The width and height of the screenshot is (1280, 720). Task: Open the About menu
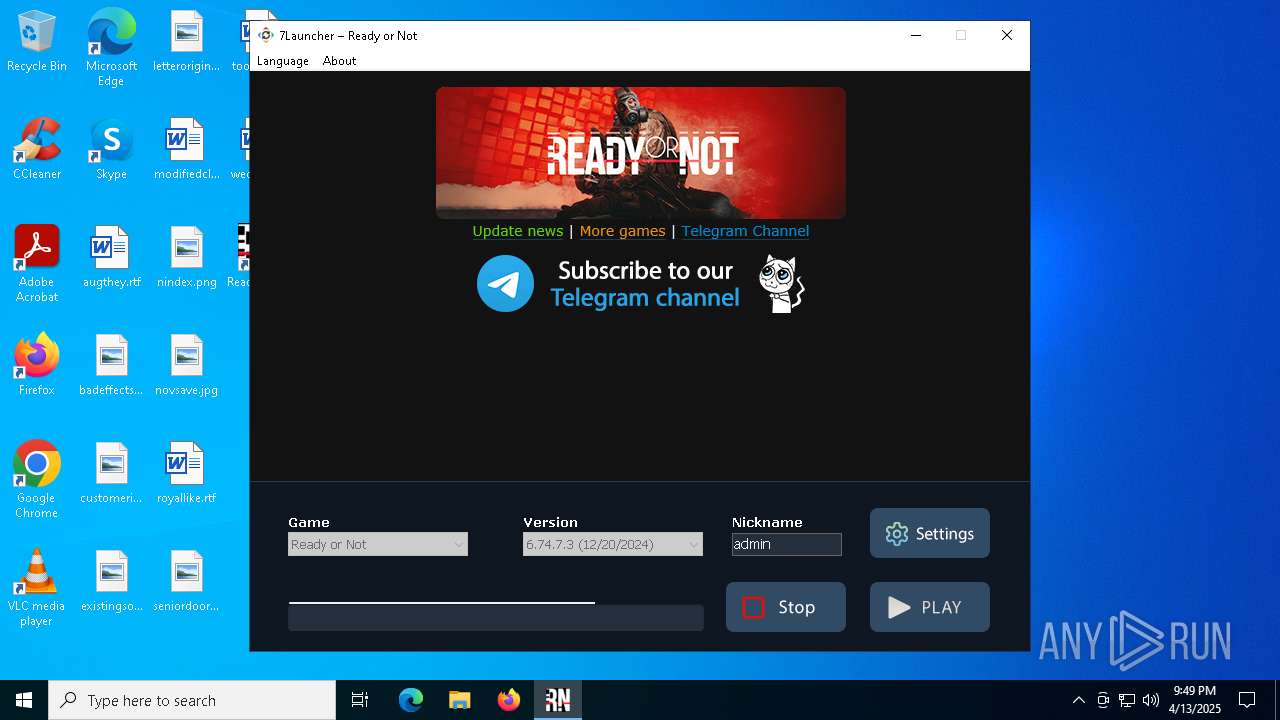[339, 61]
